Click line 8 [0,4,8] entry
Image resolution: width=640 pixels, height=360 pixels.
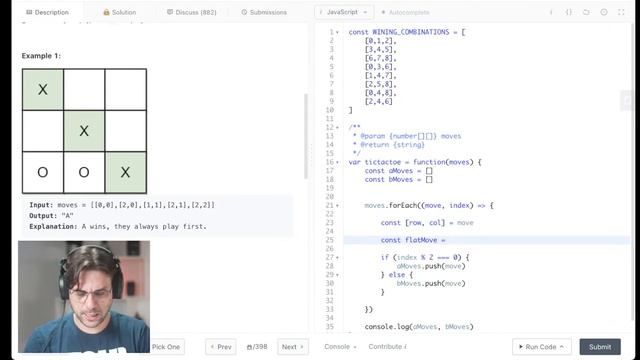click(380, 93)
